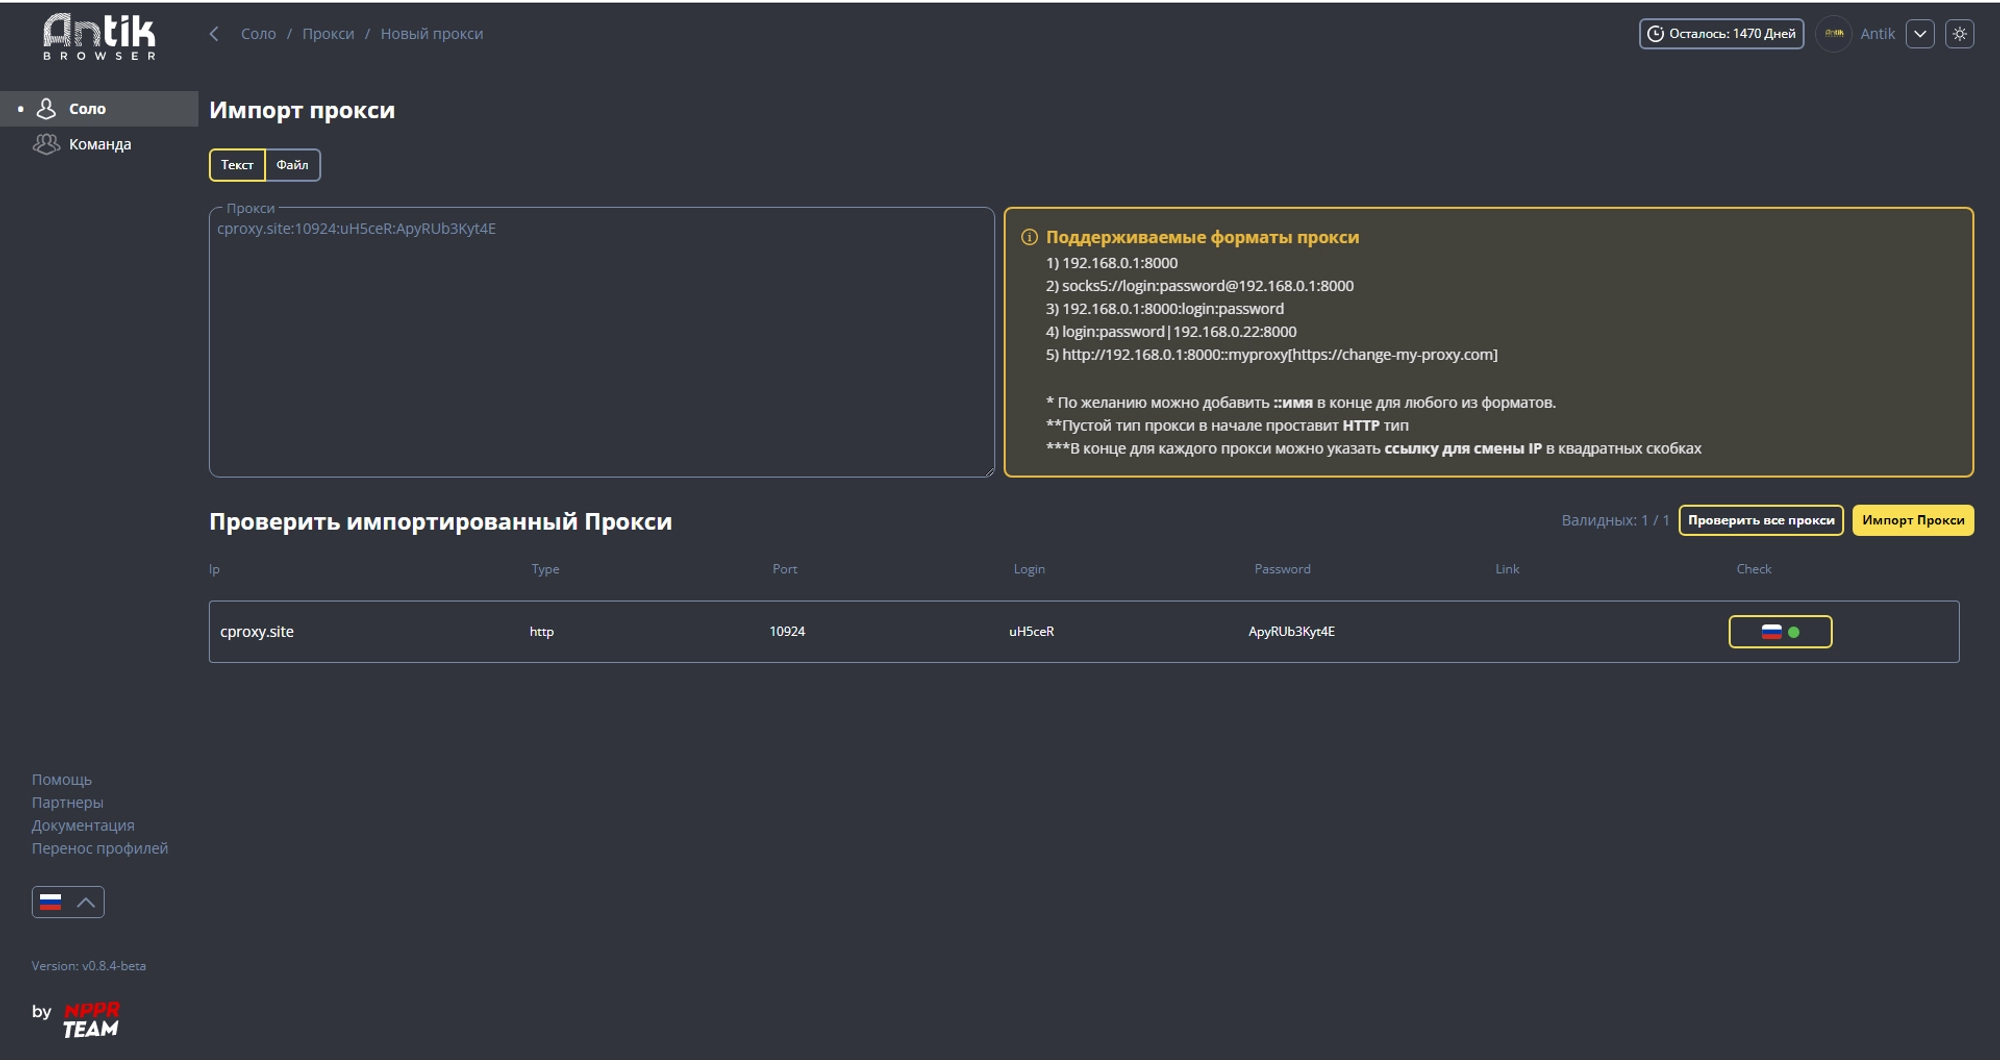Click the Antik user avatar

(x=1835, y=33)
